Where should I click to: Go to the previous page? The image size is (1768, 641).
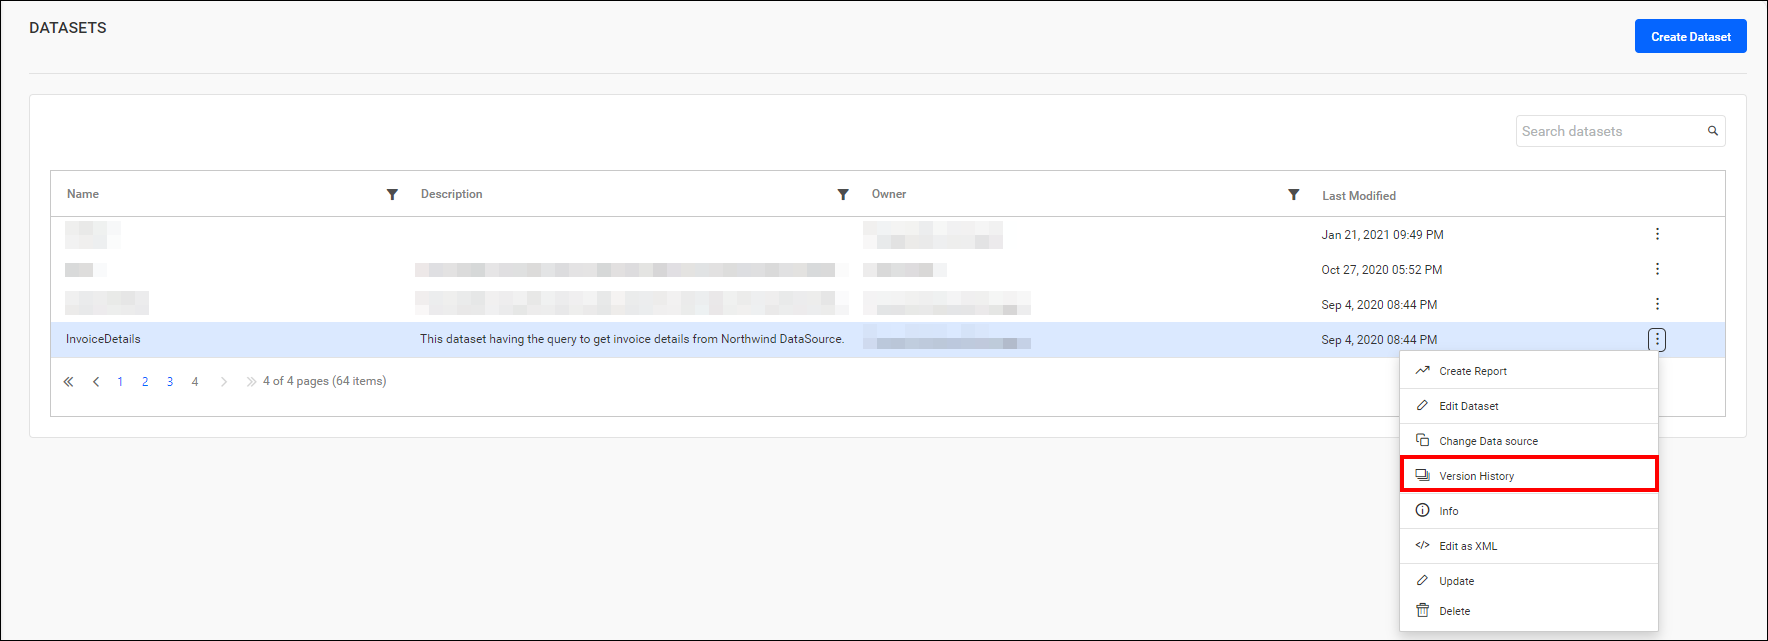(x=96, y=382)
